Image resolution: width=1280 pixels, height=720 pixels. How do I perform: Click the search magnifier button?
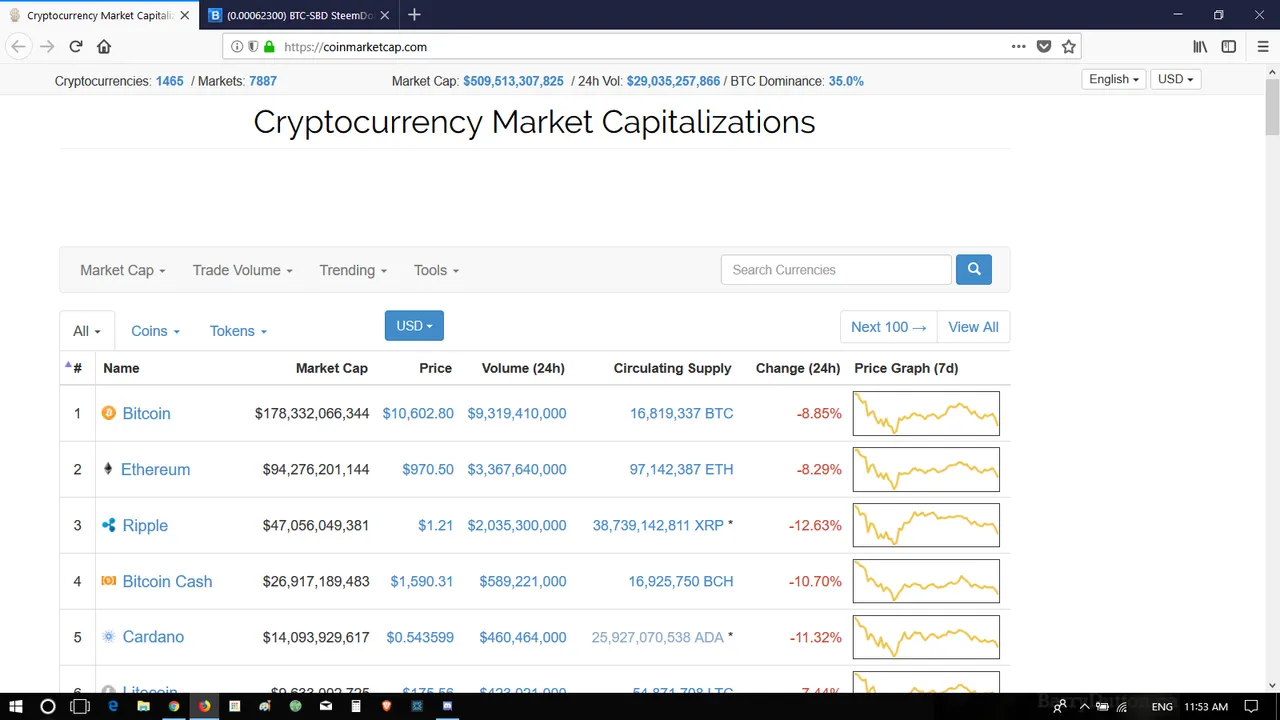tap(974, 269)
